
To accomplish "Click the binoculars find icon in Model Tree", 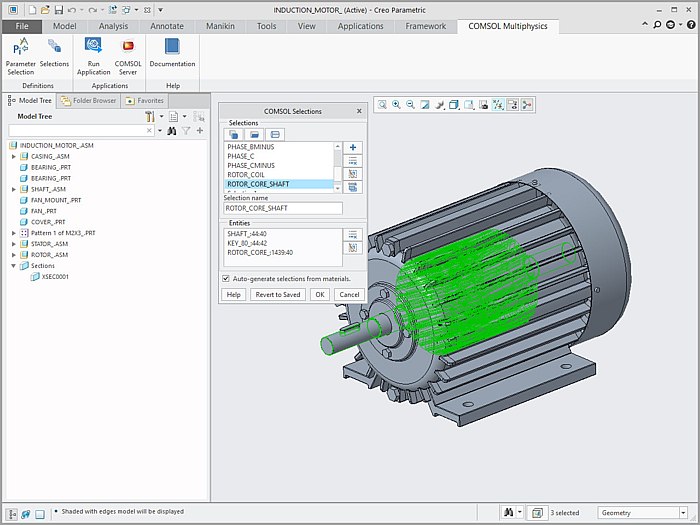I will [171, 131].
